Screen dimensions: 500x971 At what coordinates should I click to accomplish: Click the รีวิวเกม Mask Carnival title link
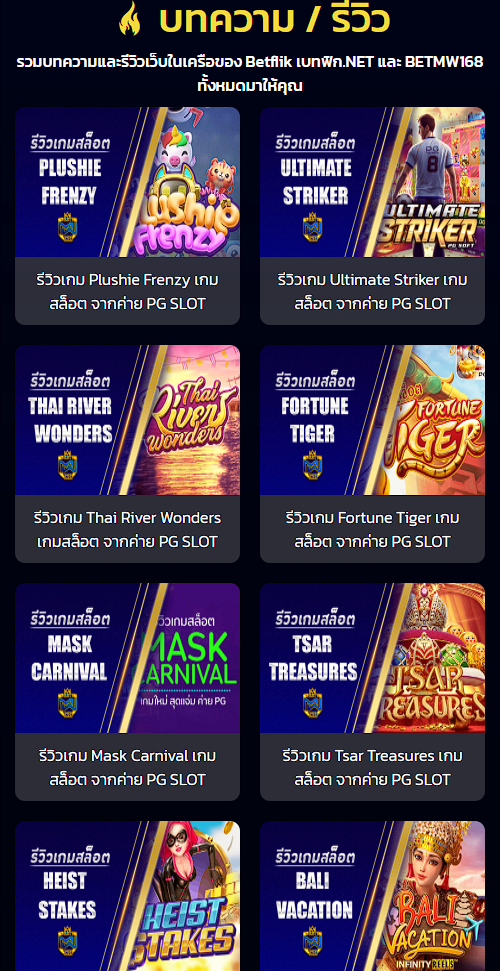click(128, 767)
